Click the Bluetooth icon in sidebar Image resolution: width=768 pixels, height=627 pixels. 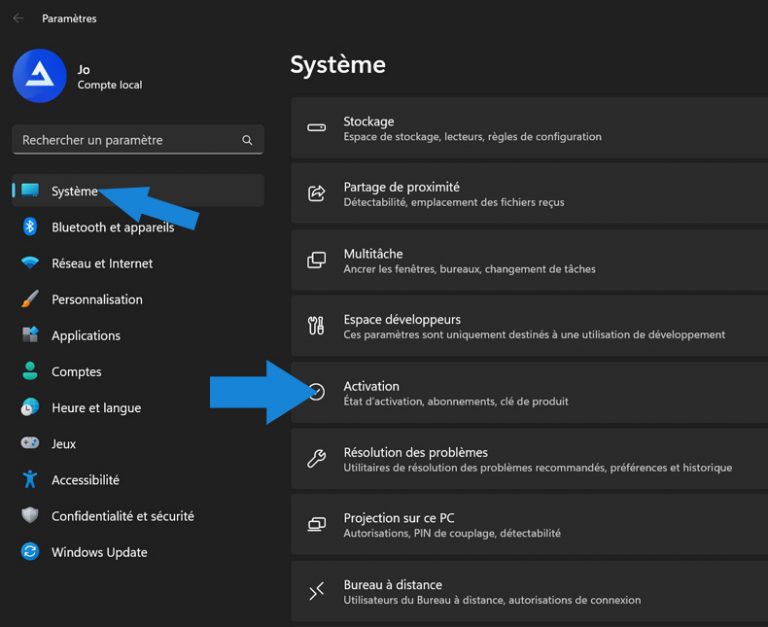coord(30,226)
